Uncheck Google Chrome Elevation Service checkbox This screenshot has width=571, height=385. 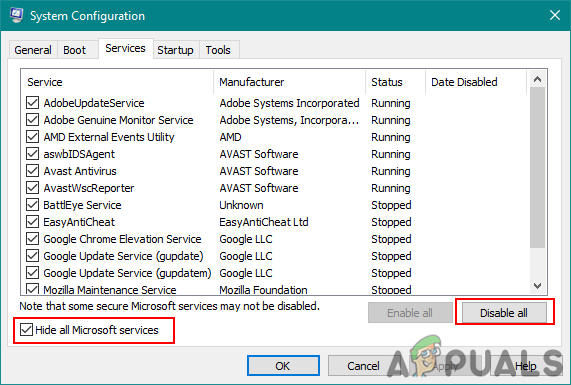pyautogui.click(x=32, y=239)
